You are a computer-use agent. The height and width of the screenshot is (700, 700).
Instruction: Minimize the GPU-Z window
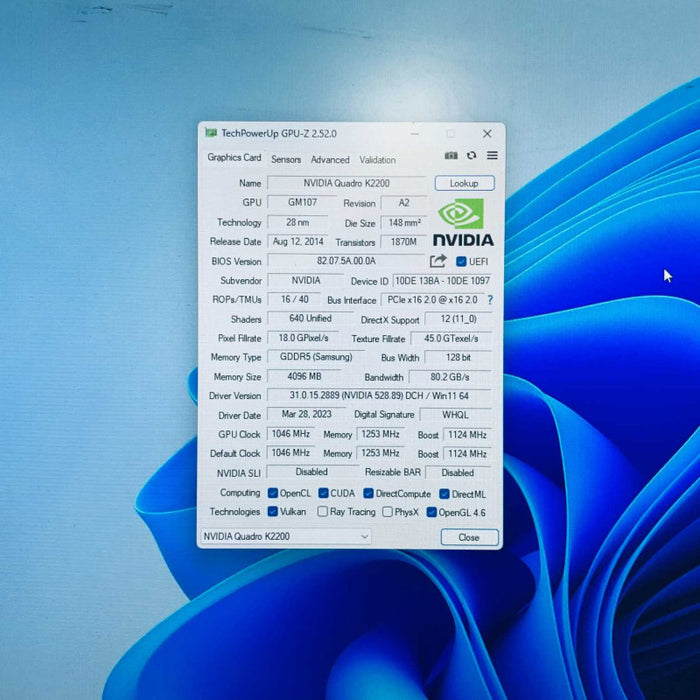point(415,133)
